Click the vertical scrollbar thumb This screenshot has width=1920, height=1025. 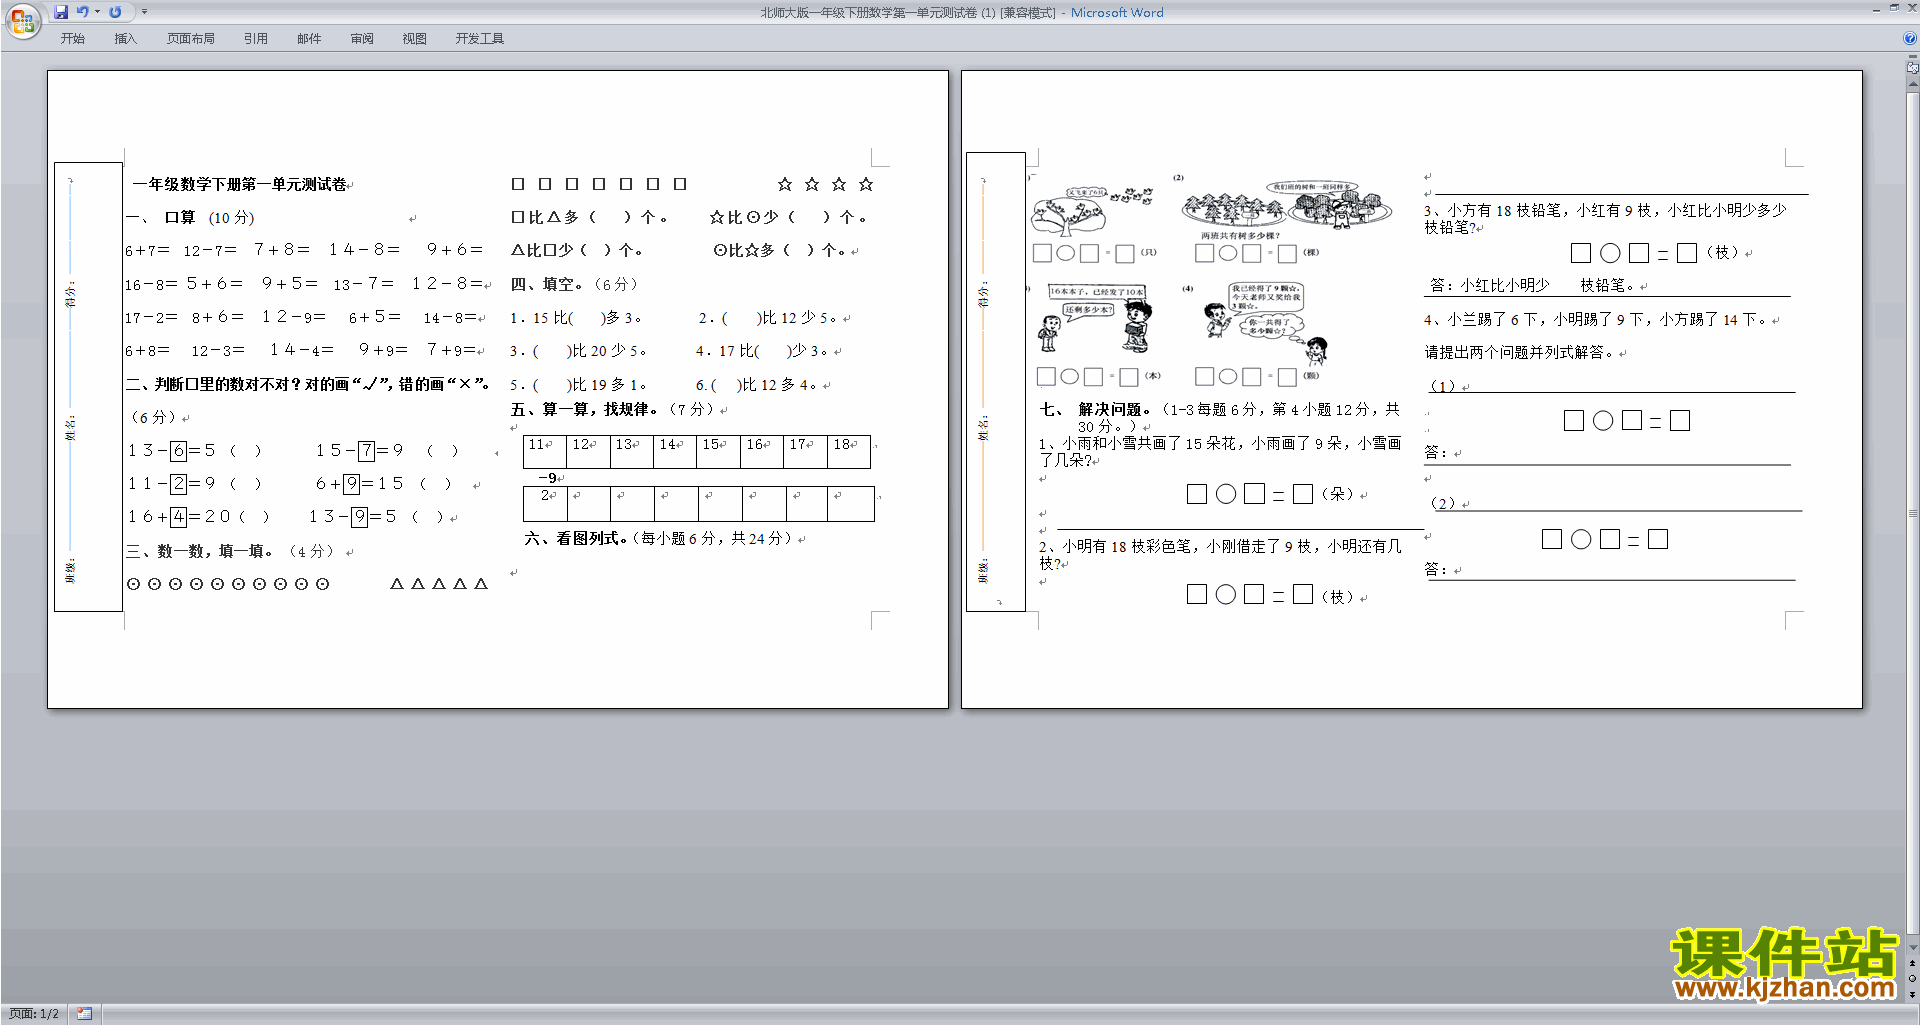coord(1913,514)
